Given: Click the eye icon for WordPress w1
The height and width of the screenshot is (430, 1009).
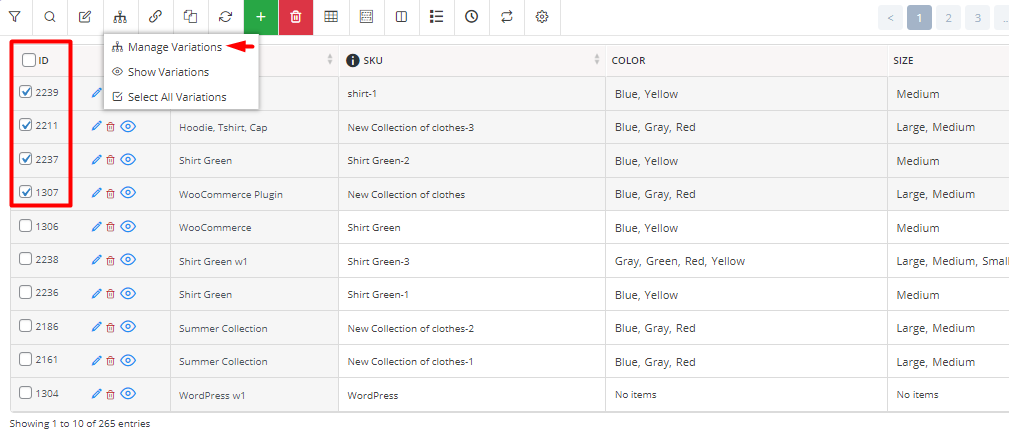Looking at the screenshot, I should (128, 393).
